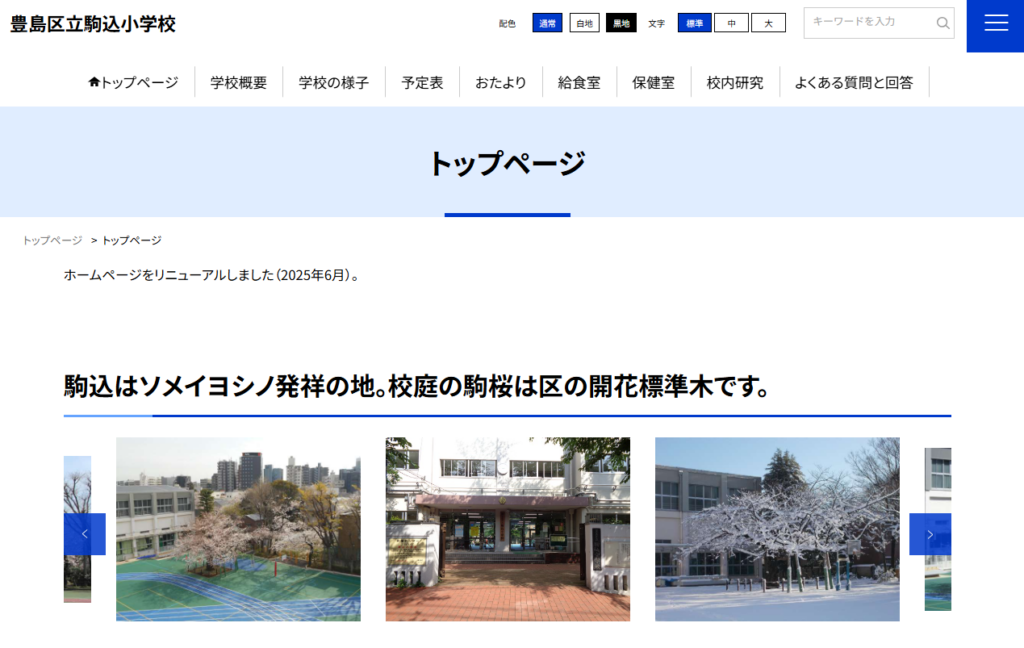Image resolution: width=1024 pixels, height=648 pixels.
Task: Set text size to 標準
Action: 694,23
